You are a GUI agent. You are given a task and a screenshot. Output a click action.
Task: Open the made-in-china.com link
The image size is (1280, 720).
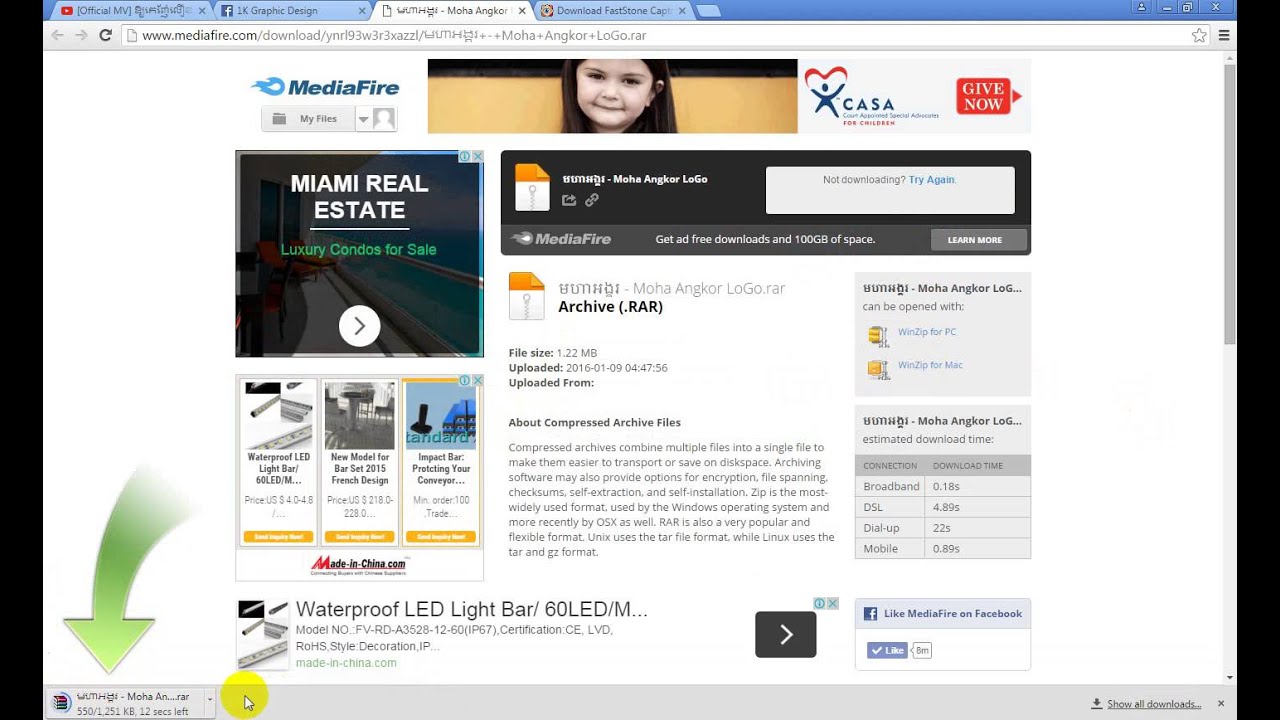(x=346, y=663)
